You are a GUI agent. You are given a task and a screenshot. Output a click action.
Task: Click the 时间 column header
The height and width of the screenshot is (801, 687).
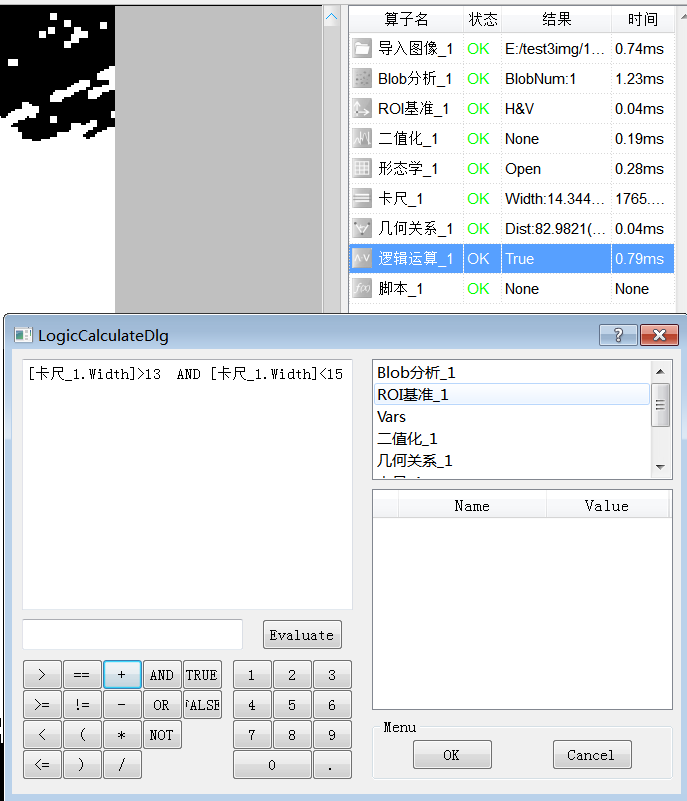(x=643, y=19)
